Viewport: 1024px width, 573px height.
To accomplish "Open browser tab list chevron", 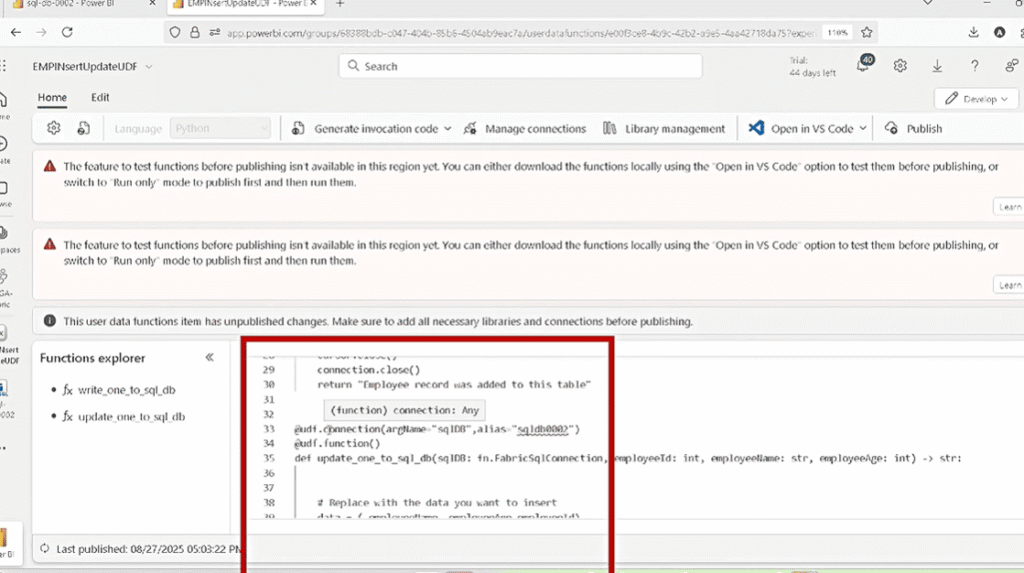I will click(927, 4).
